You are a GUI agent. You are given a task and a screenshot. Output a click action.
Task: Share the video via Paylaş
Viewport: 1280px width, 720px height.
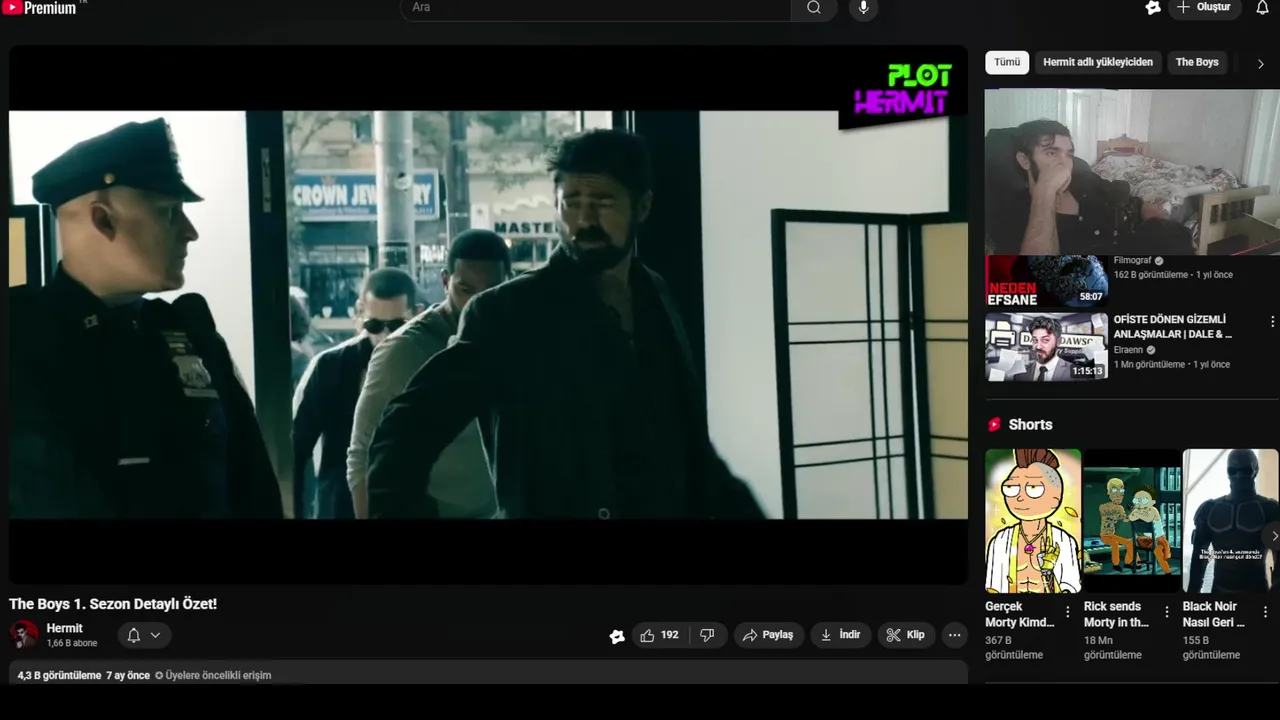(768, 635)
